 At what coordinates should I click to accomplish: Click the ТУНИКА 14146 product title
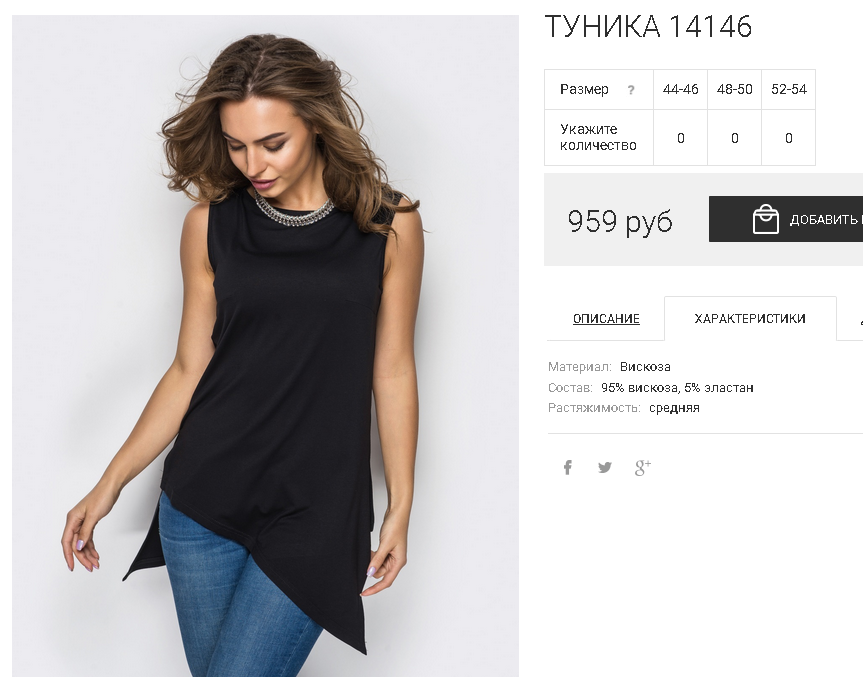648,26
